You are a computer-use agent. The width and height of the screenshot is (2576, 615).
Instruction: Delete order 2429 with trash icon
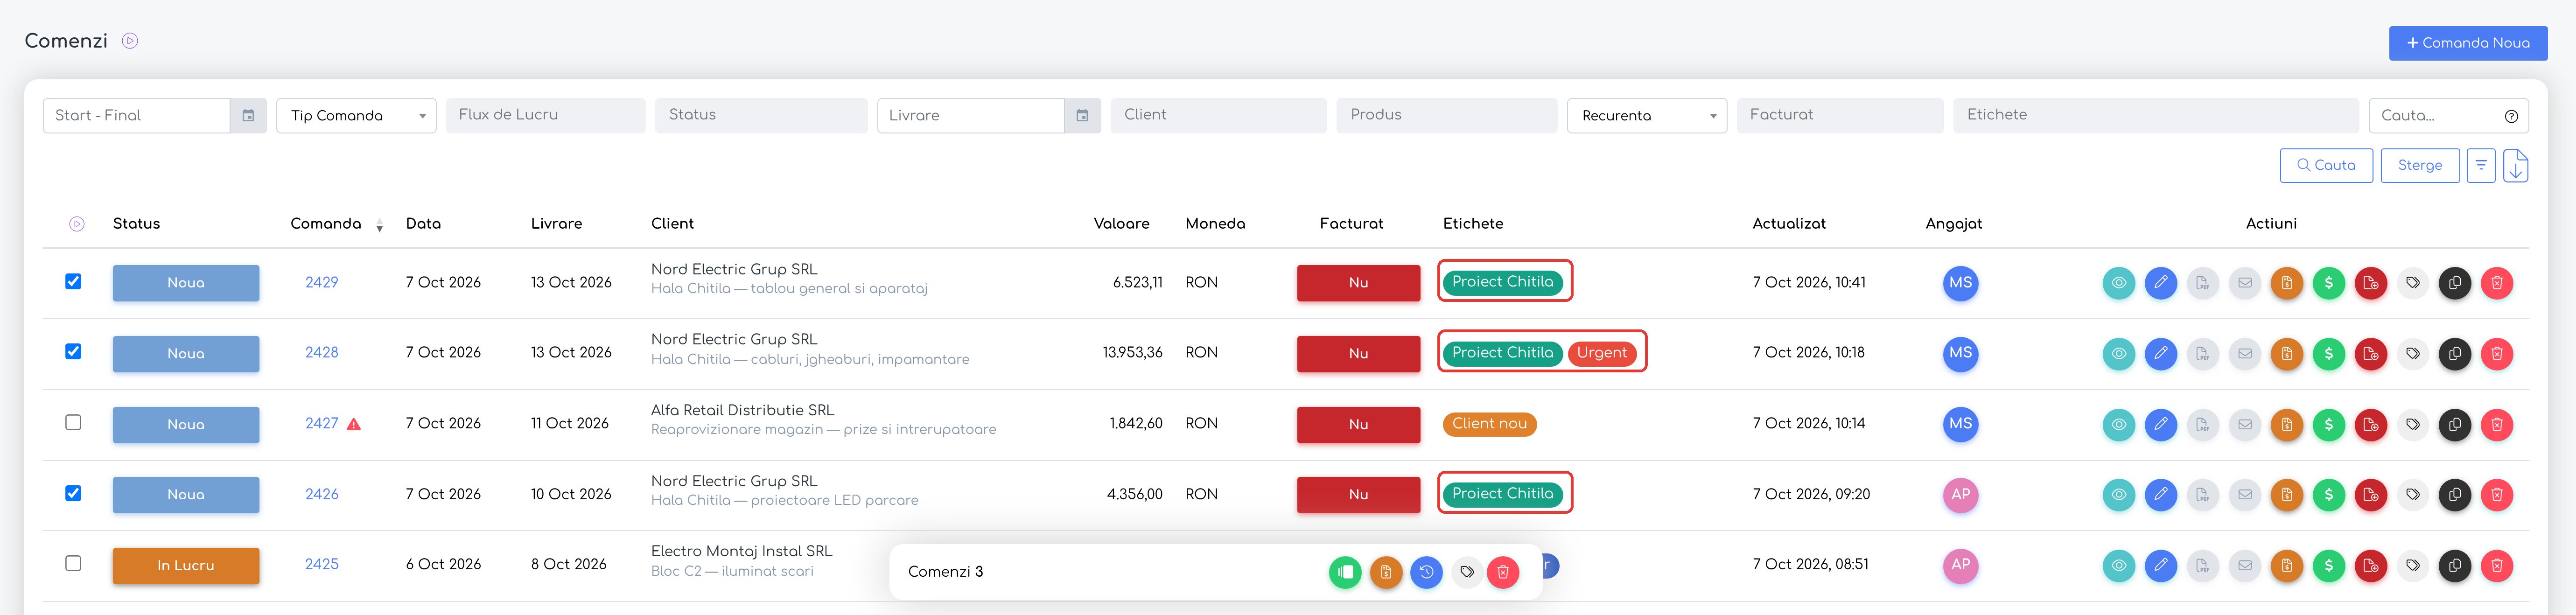tap(2496, 283)
